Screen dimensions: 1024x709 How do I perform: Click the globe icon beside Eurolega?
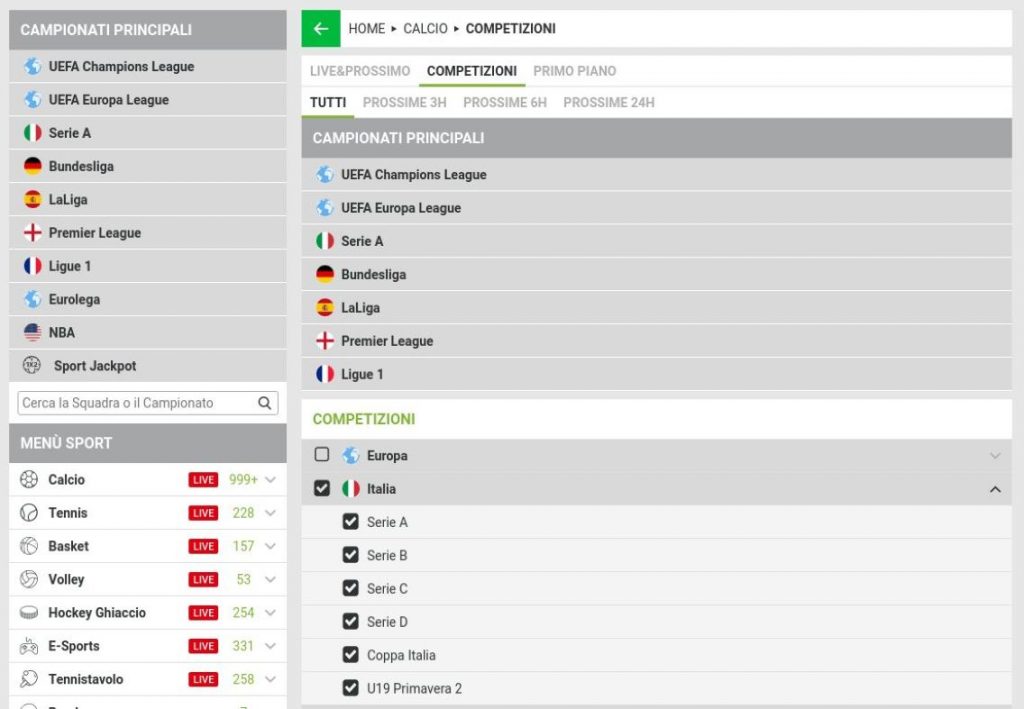33,299
